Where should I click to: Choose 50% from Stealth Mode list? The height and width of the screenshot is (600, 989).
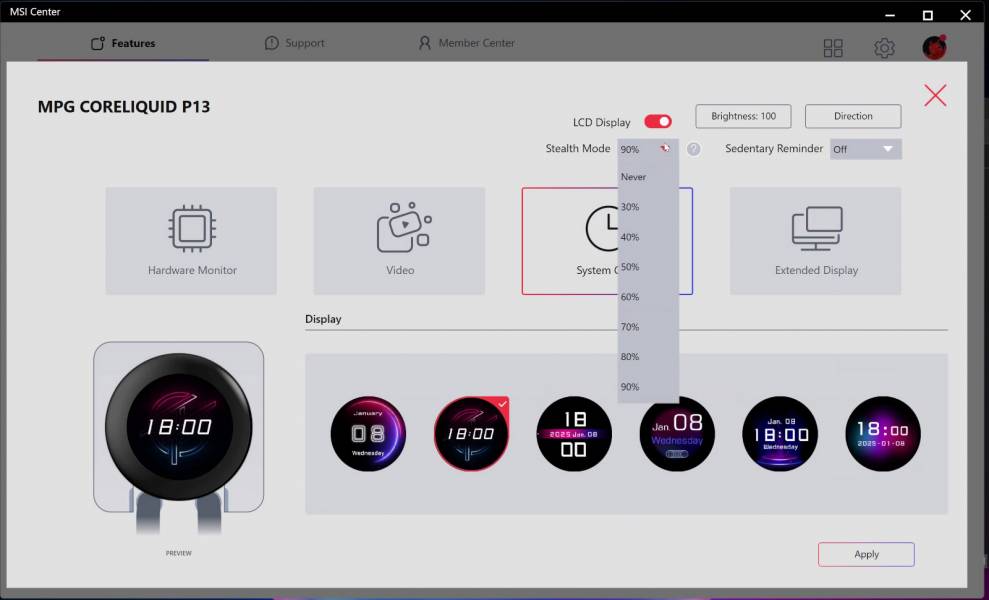point(630,267)
